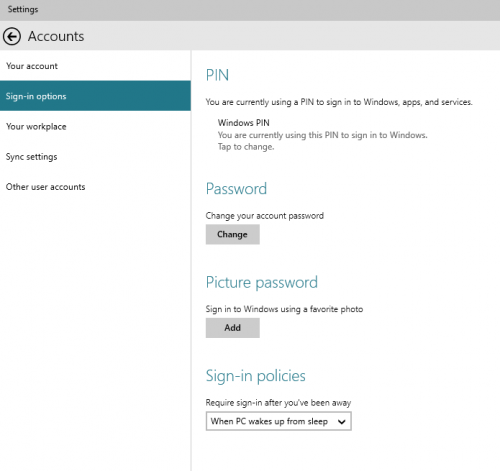Click the Settings title bar text
500x471 pixels.
23,9
